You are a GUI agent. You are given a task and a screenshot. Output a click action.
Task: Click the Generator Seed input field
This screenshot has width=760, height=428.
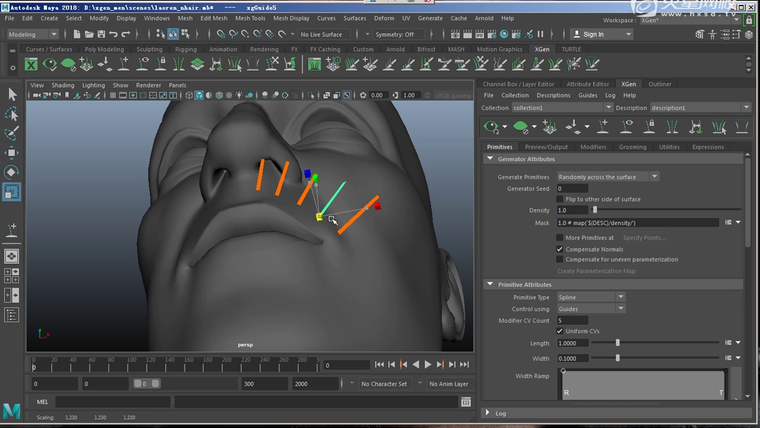click(x=572, y=188)
